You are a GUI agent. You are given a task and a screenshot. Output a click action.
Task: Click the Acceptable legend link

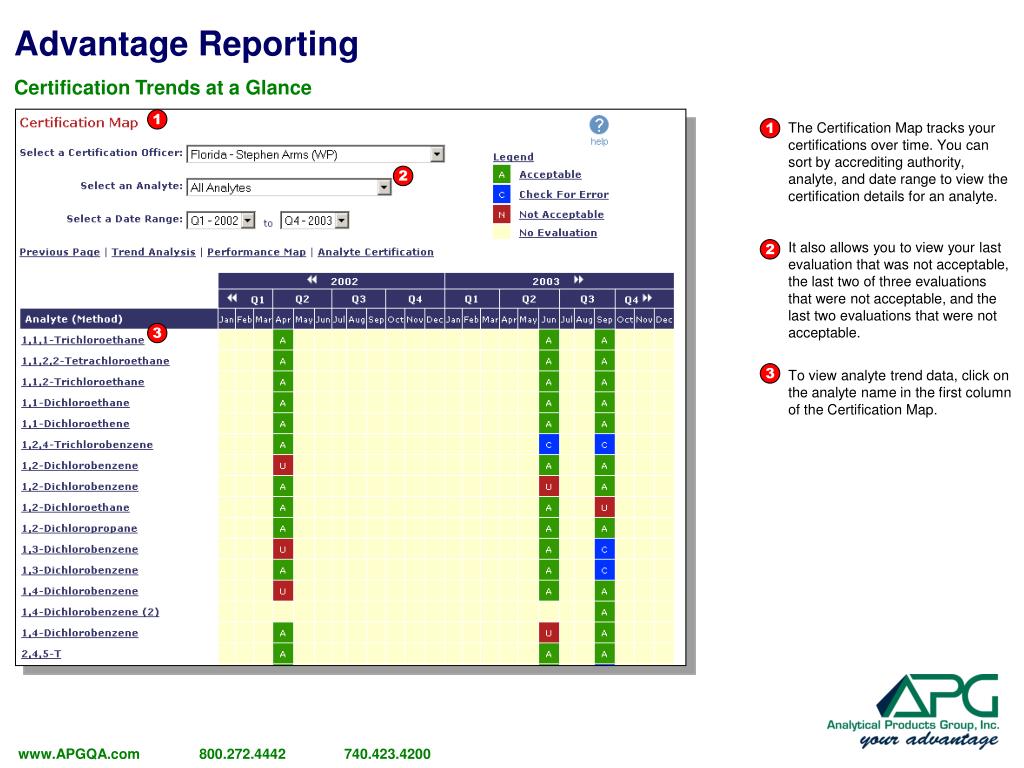[x=550, y=174]
